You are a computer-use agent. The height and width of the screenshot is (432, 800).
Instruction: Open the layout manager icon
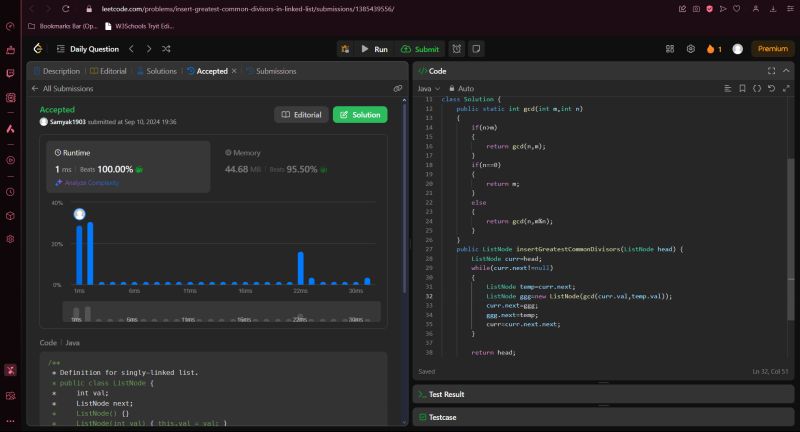(x=670, y=49)
